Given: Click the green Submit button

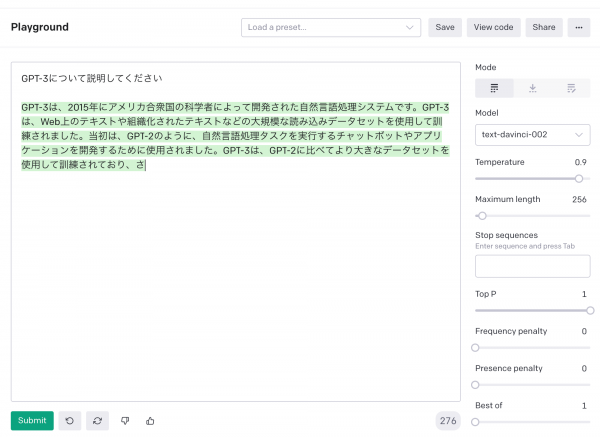Looking at the screenshot, I should pyautogui.click(x=32, y=421).
